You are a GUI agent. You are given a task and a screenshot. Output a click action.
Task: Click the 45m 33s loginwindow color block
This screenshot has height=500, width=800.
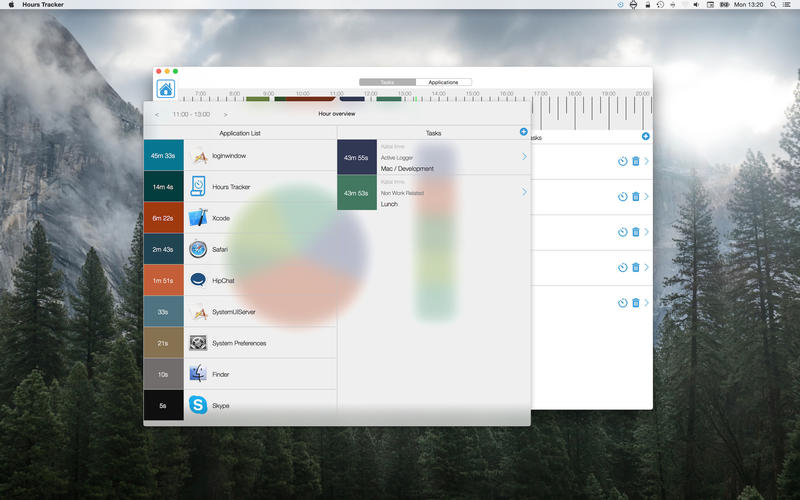(163, 155)
